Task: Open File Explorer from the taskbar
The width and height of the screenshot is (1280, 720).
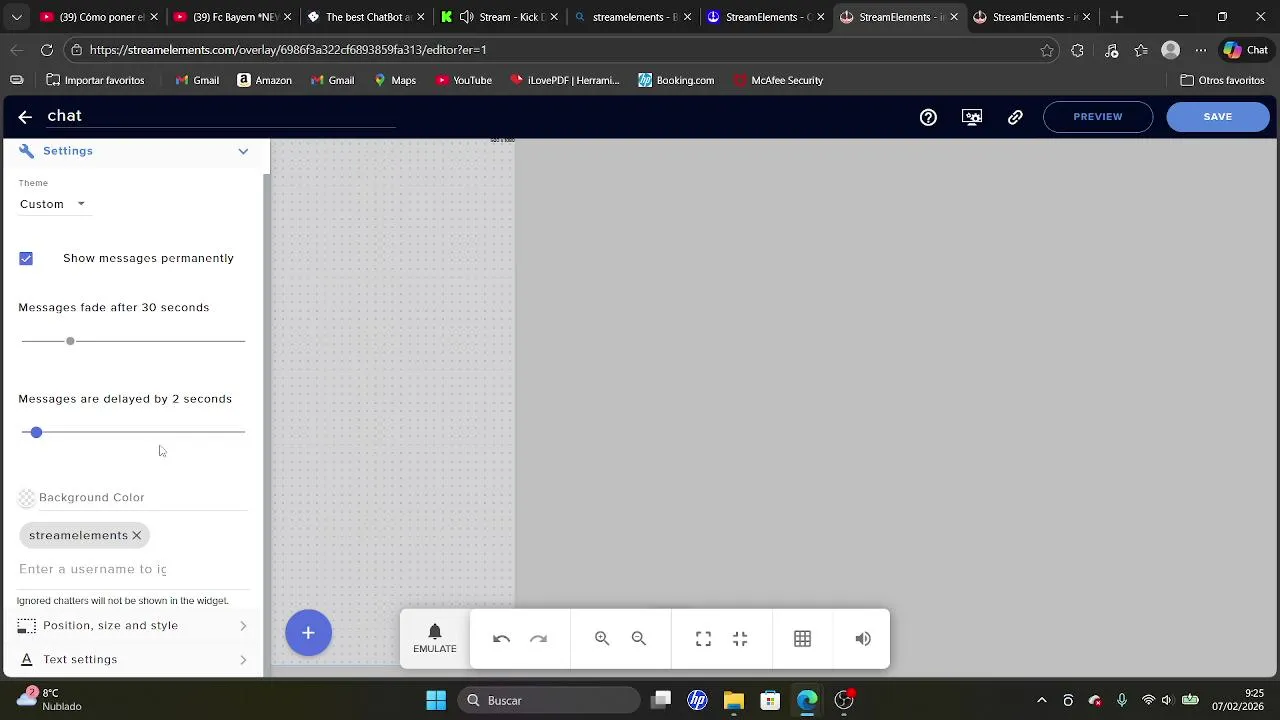Action: click(x=734, y=701)
